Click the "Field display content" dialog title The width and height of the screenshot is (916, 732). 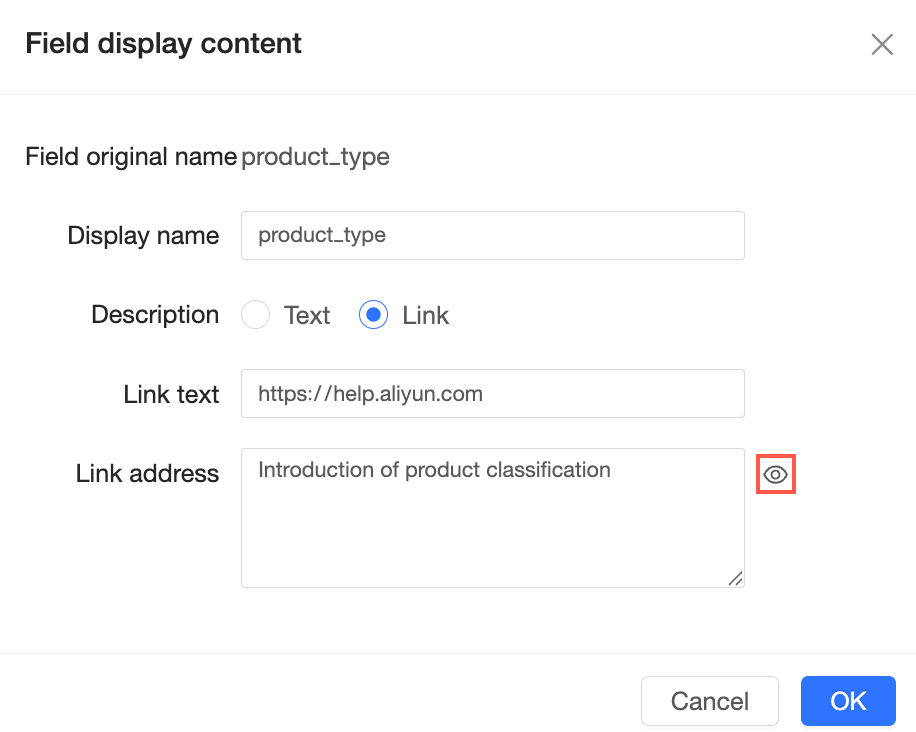164,44
